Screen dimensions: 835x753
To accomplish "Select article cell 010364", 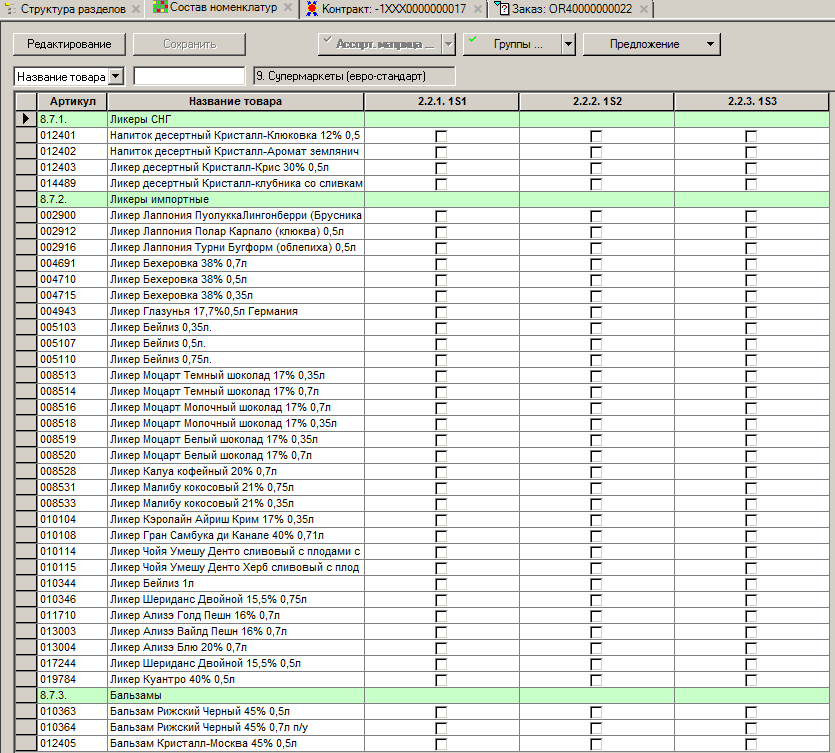I will coord(72,727).
